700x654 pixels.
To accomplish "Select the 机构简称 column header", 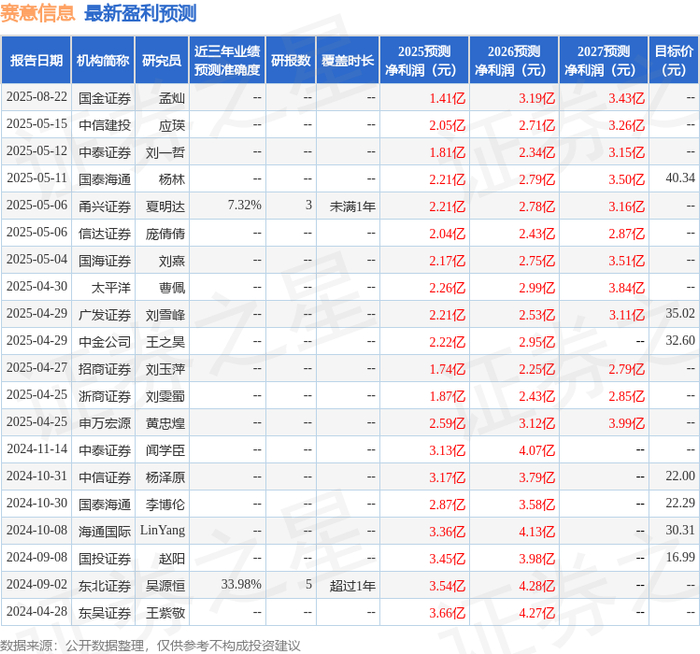I will point(103,60).
